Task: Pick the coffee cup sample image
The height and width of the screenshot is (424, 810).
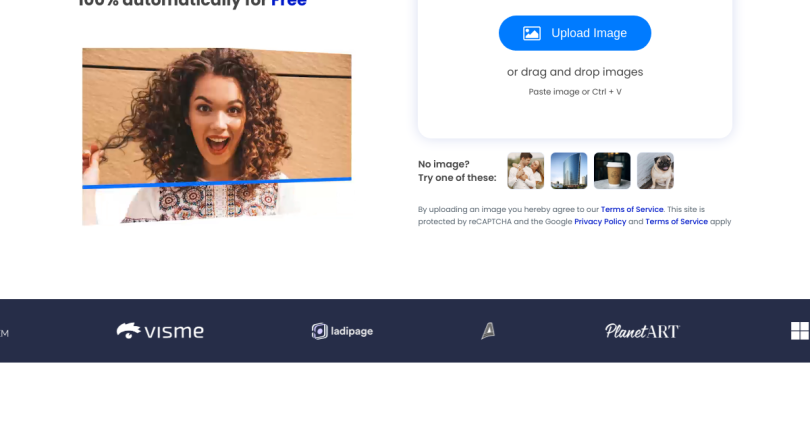Action: pos(612,171)
